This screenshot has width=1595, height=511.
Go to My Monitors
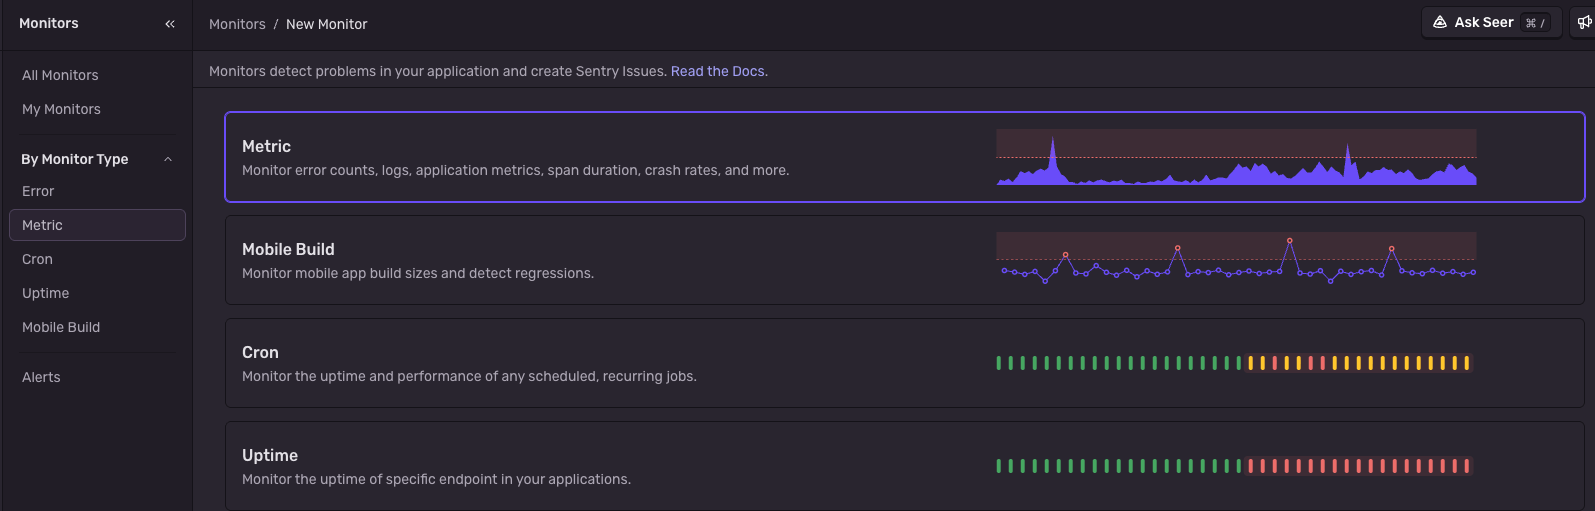tap(61, 109)
